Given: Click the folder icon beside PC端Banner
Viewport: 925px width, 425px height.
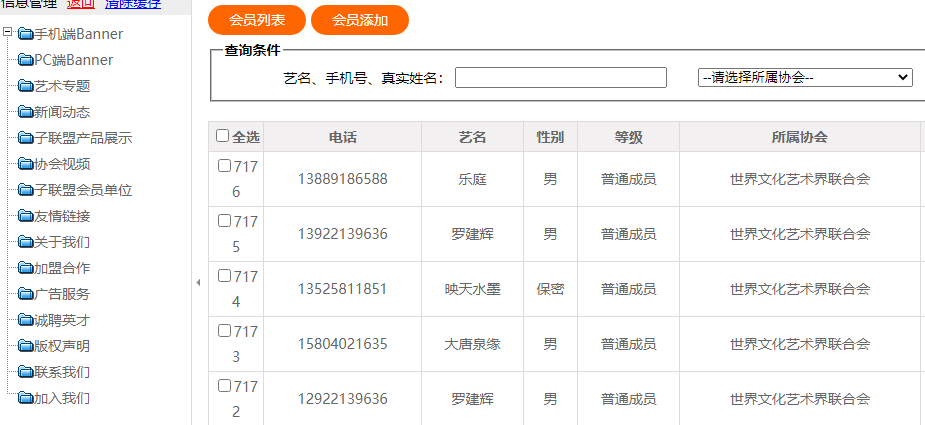Looking at the screenshot, I should [x=25, y=60].
